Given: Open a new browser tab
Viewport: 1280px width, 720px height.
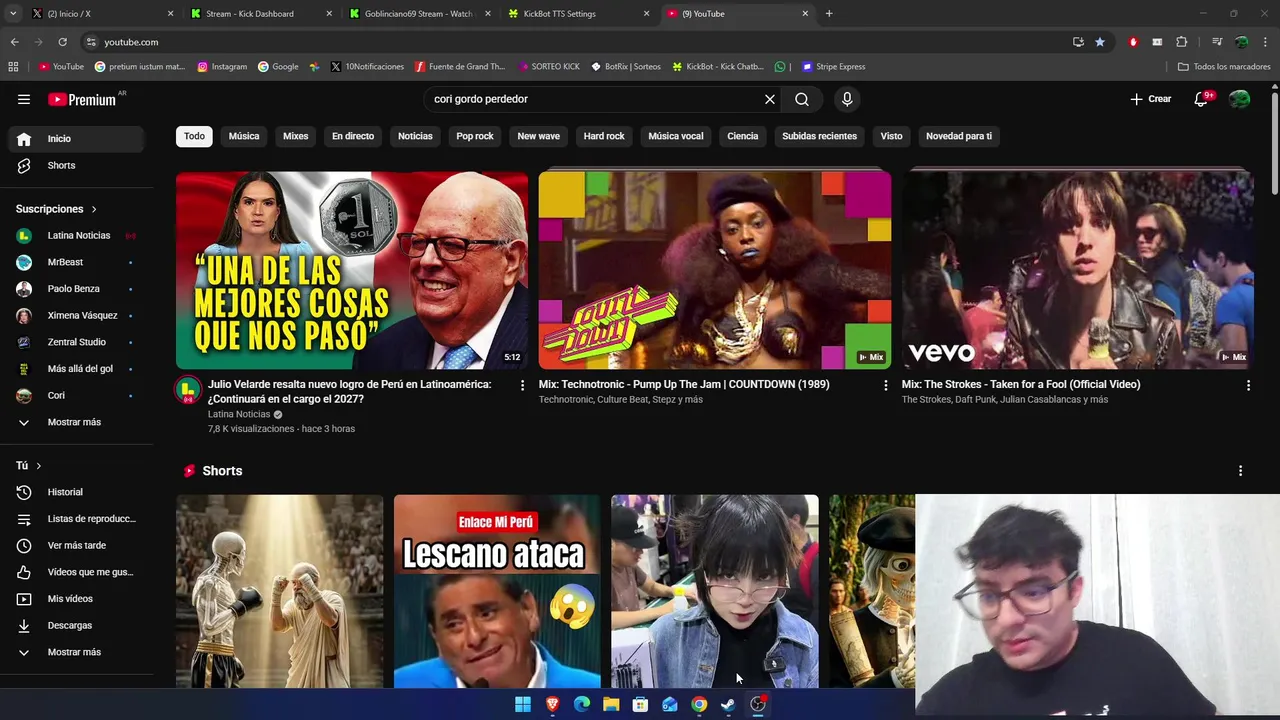Looking at the screenshot, I should point(829,14).
